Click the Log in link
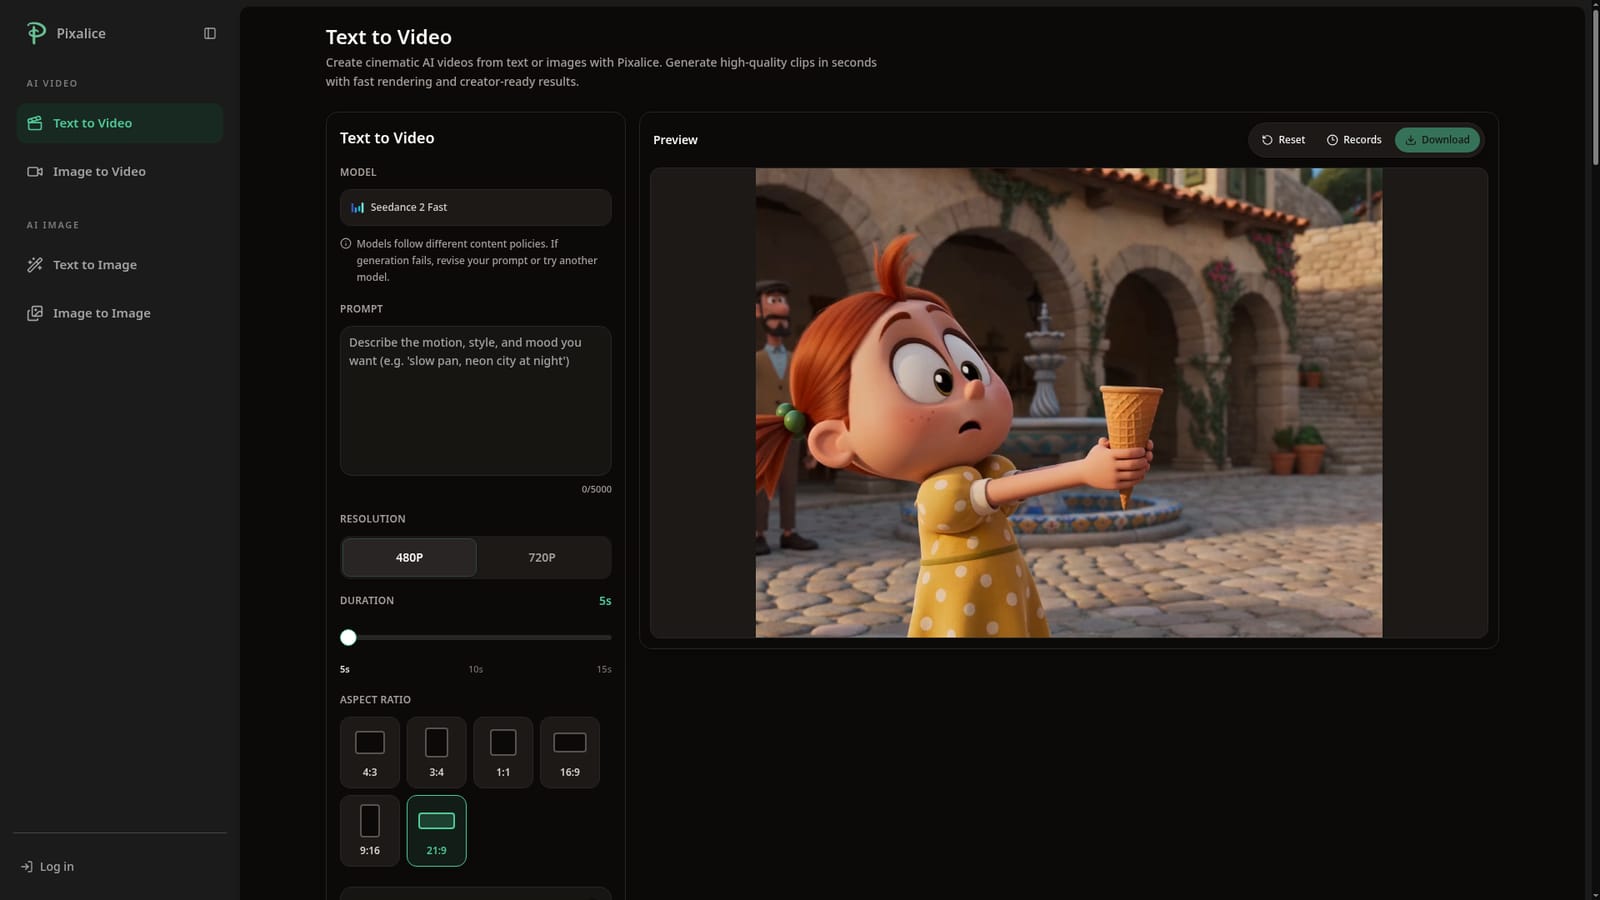This screenshot has width=1600, height=900. 47,867
